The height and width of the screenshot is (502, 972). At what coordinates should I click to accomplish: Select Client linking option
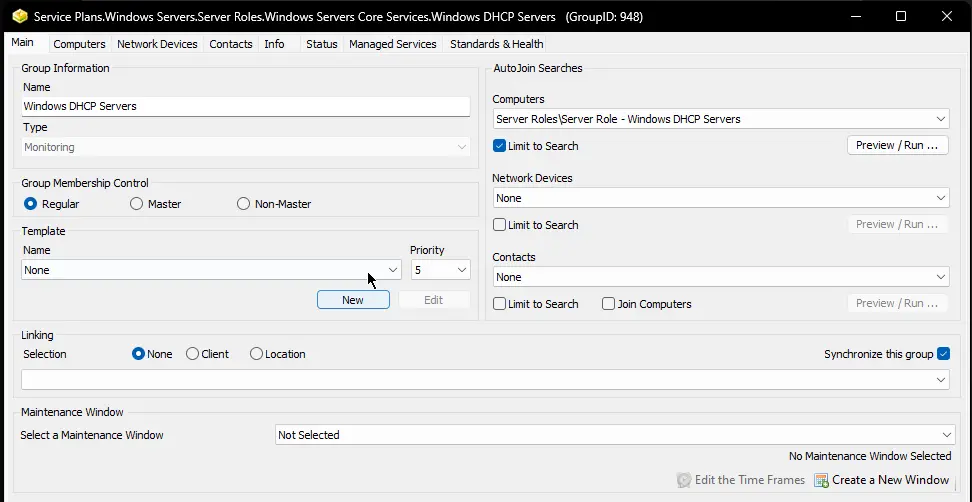(192, 354)
